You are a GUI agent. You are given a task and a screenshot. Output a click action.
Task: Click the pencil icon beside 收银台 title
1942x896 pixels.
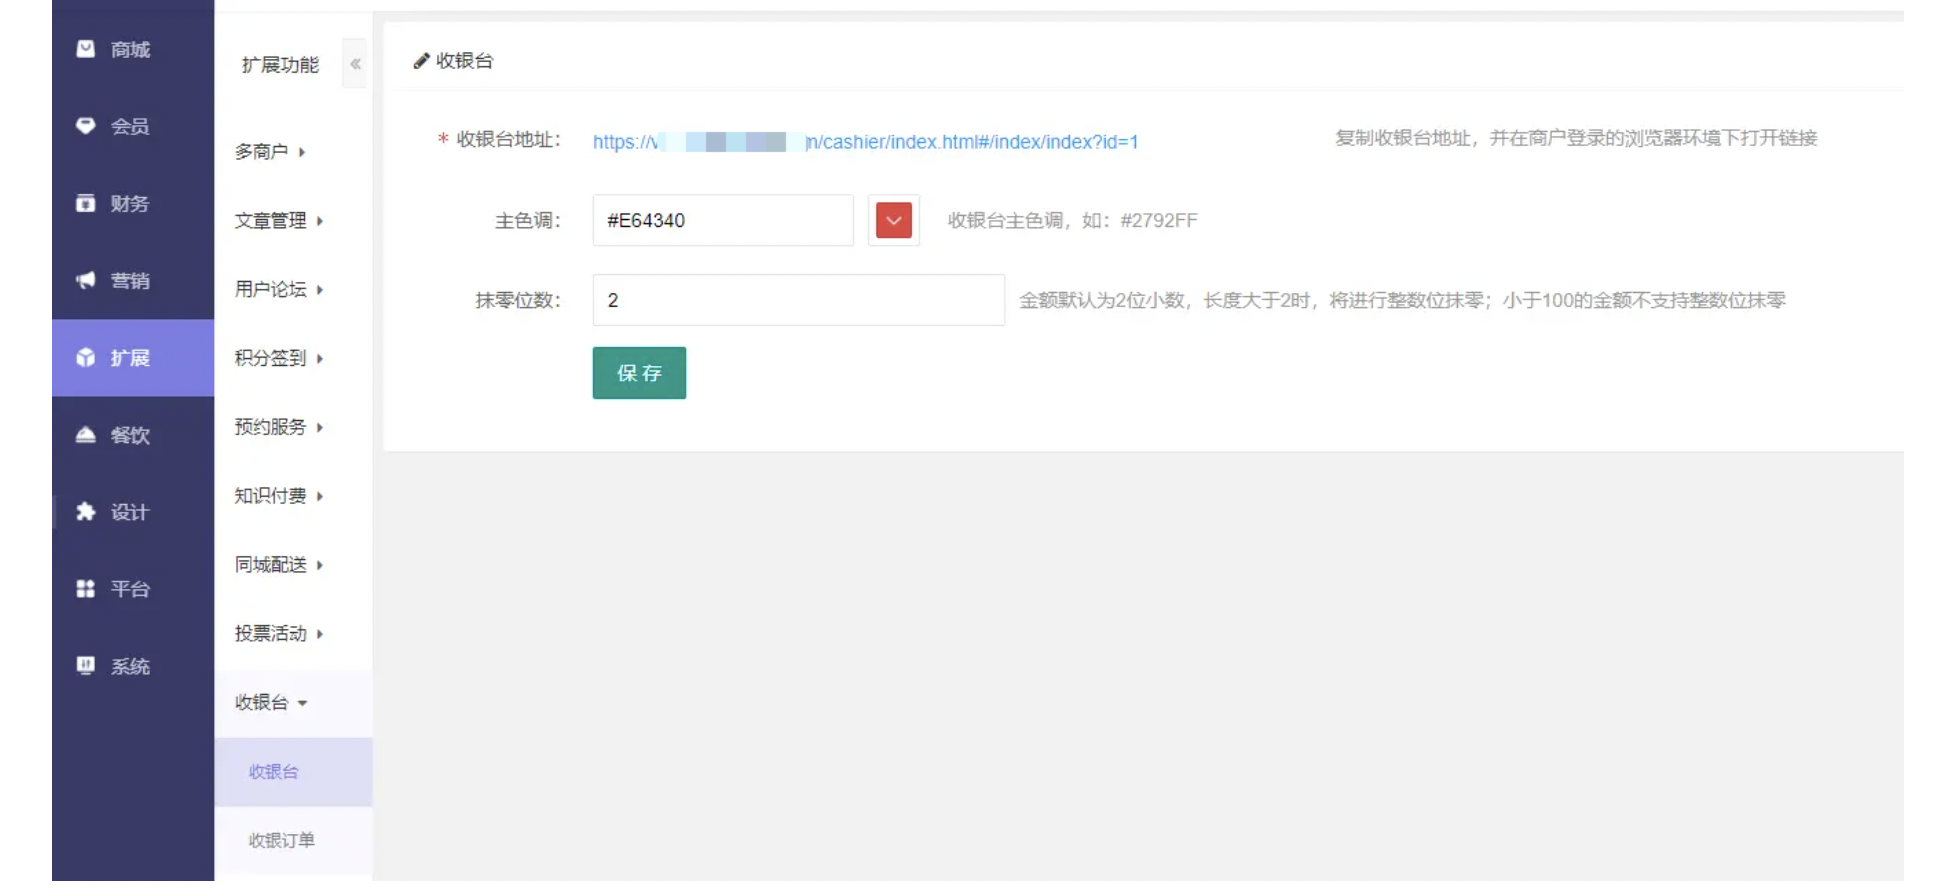[421, 61]
